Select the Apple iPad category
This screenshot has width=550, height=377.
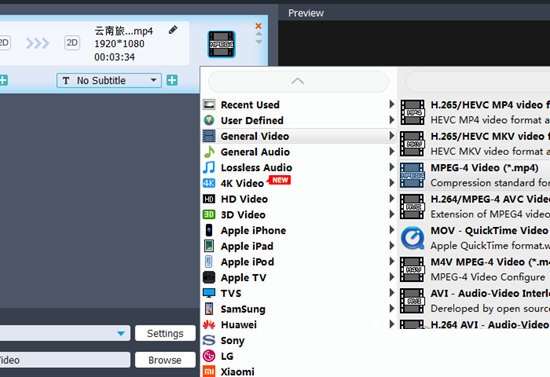click(299, 246)
